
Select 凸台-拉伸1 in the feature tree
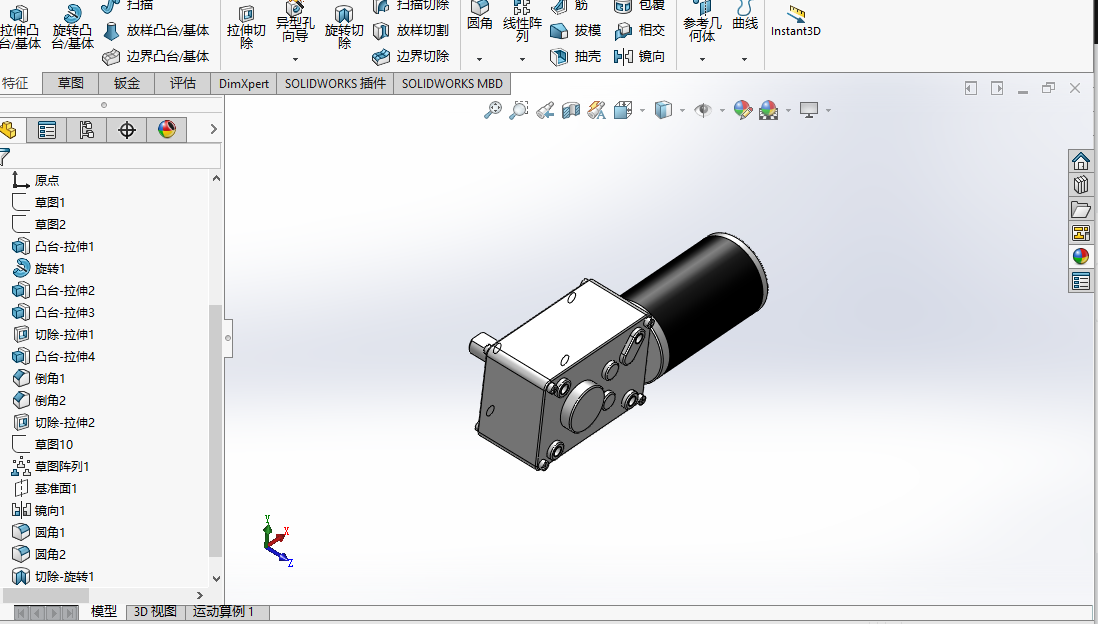click(54, 247)
